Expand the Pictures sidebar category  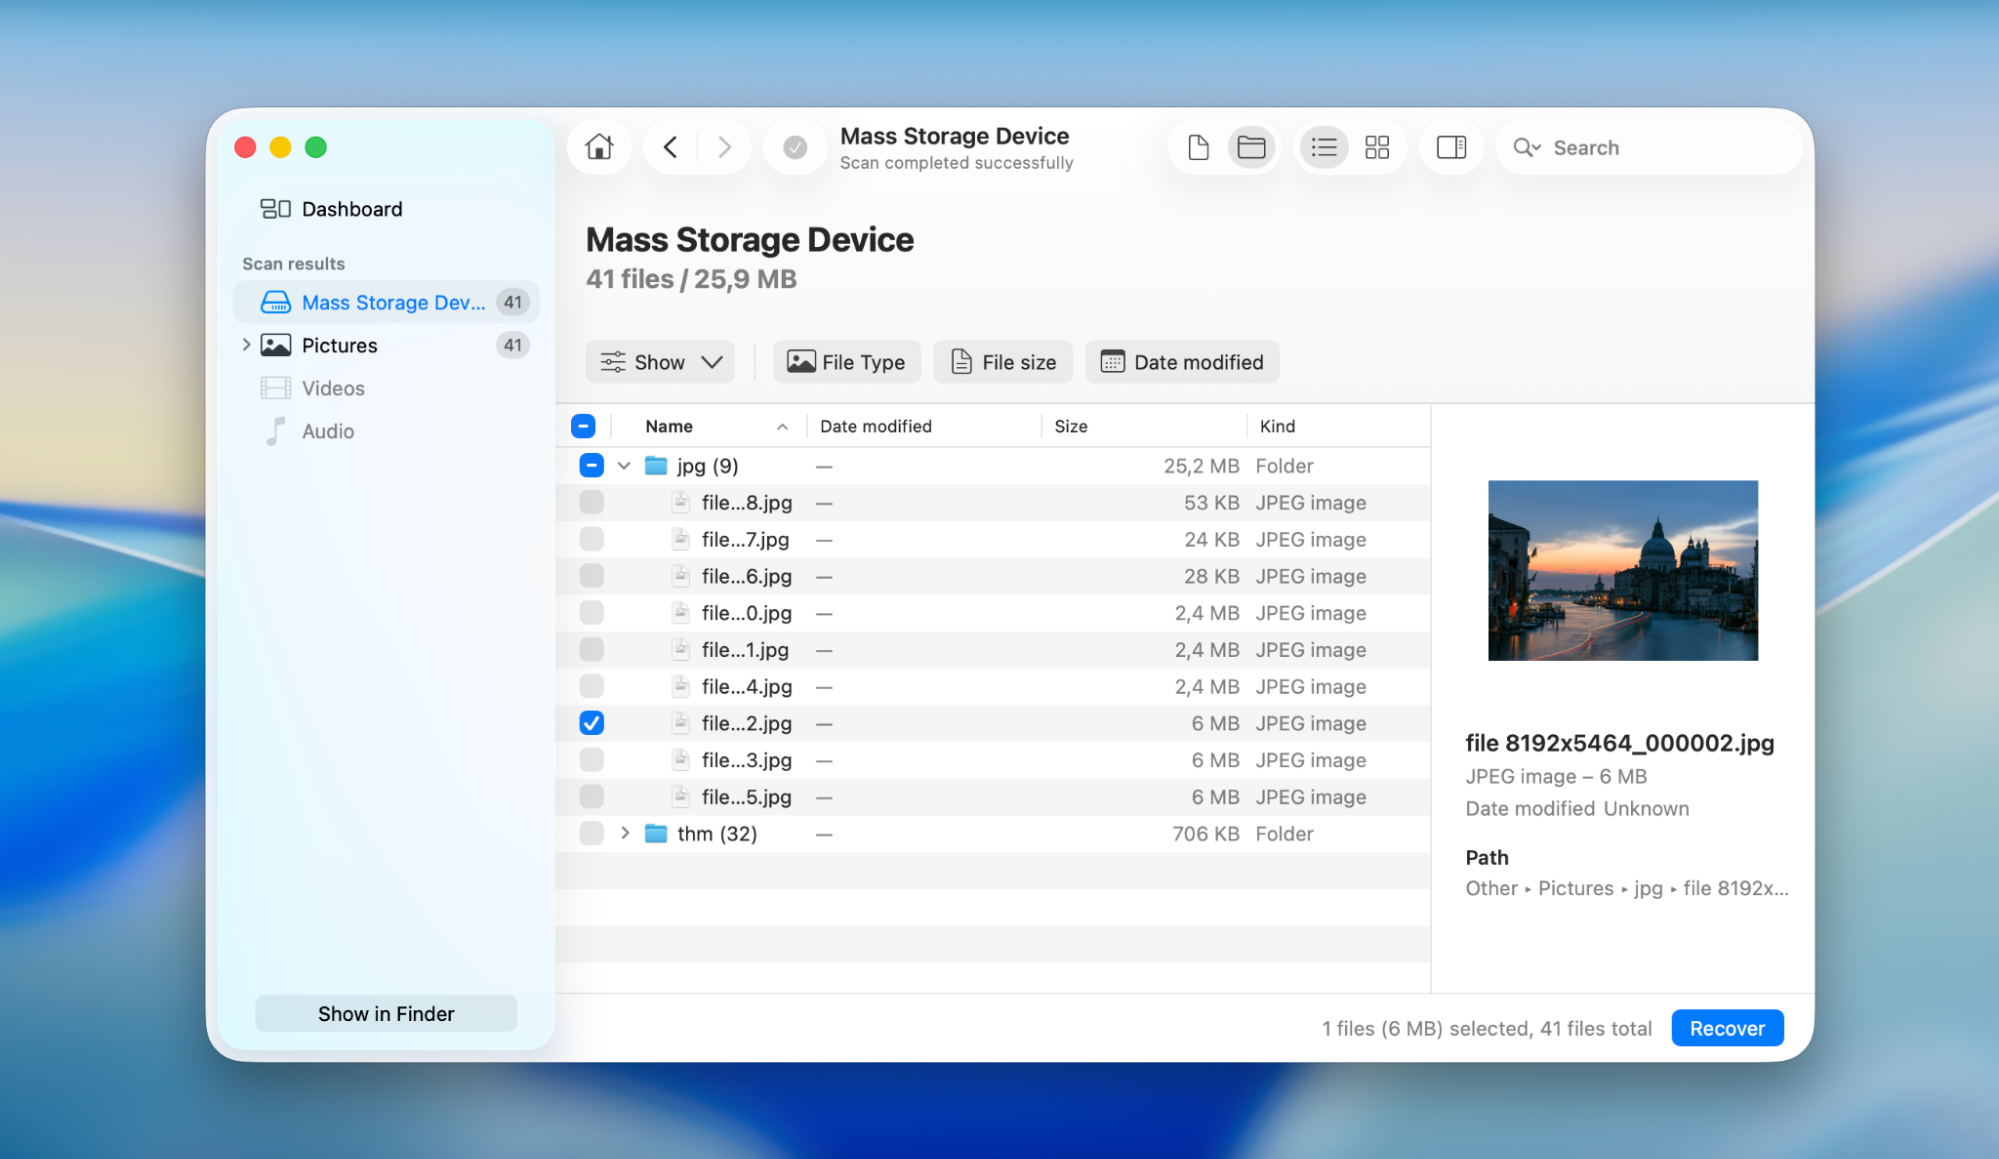point(246,345)
